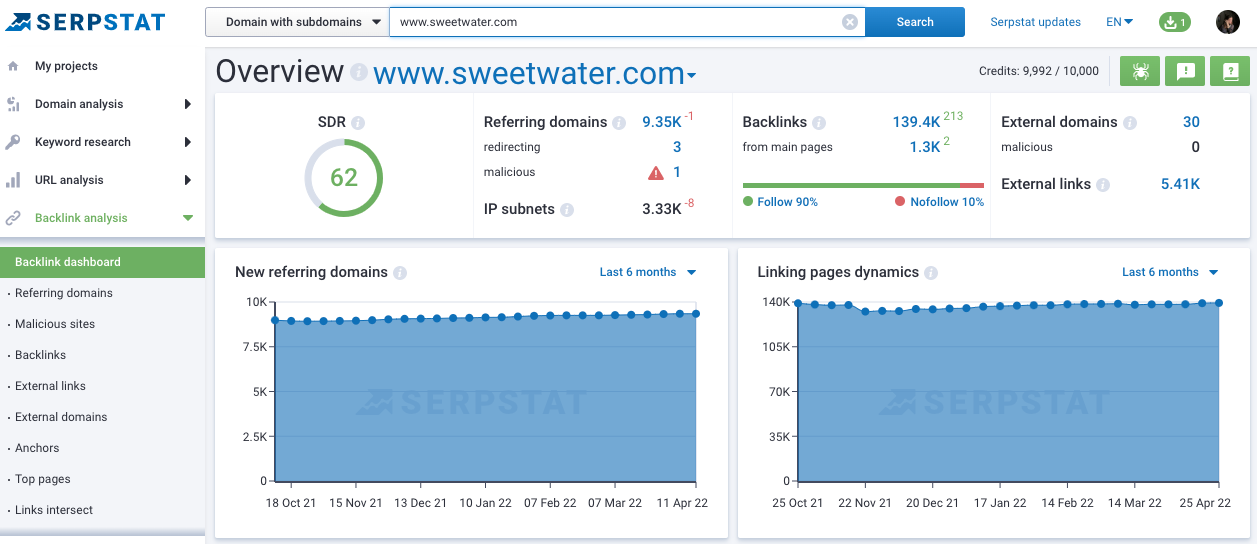Click the 5.41K external links value
Image resolution: width=1257 pixels, height=544 pixels.
click(x=1180, y=184)
